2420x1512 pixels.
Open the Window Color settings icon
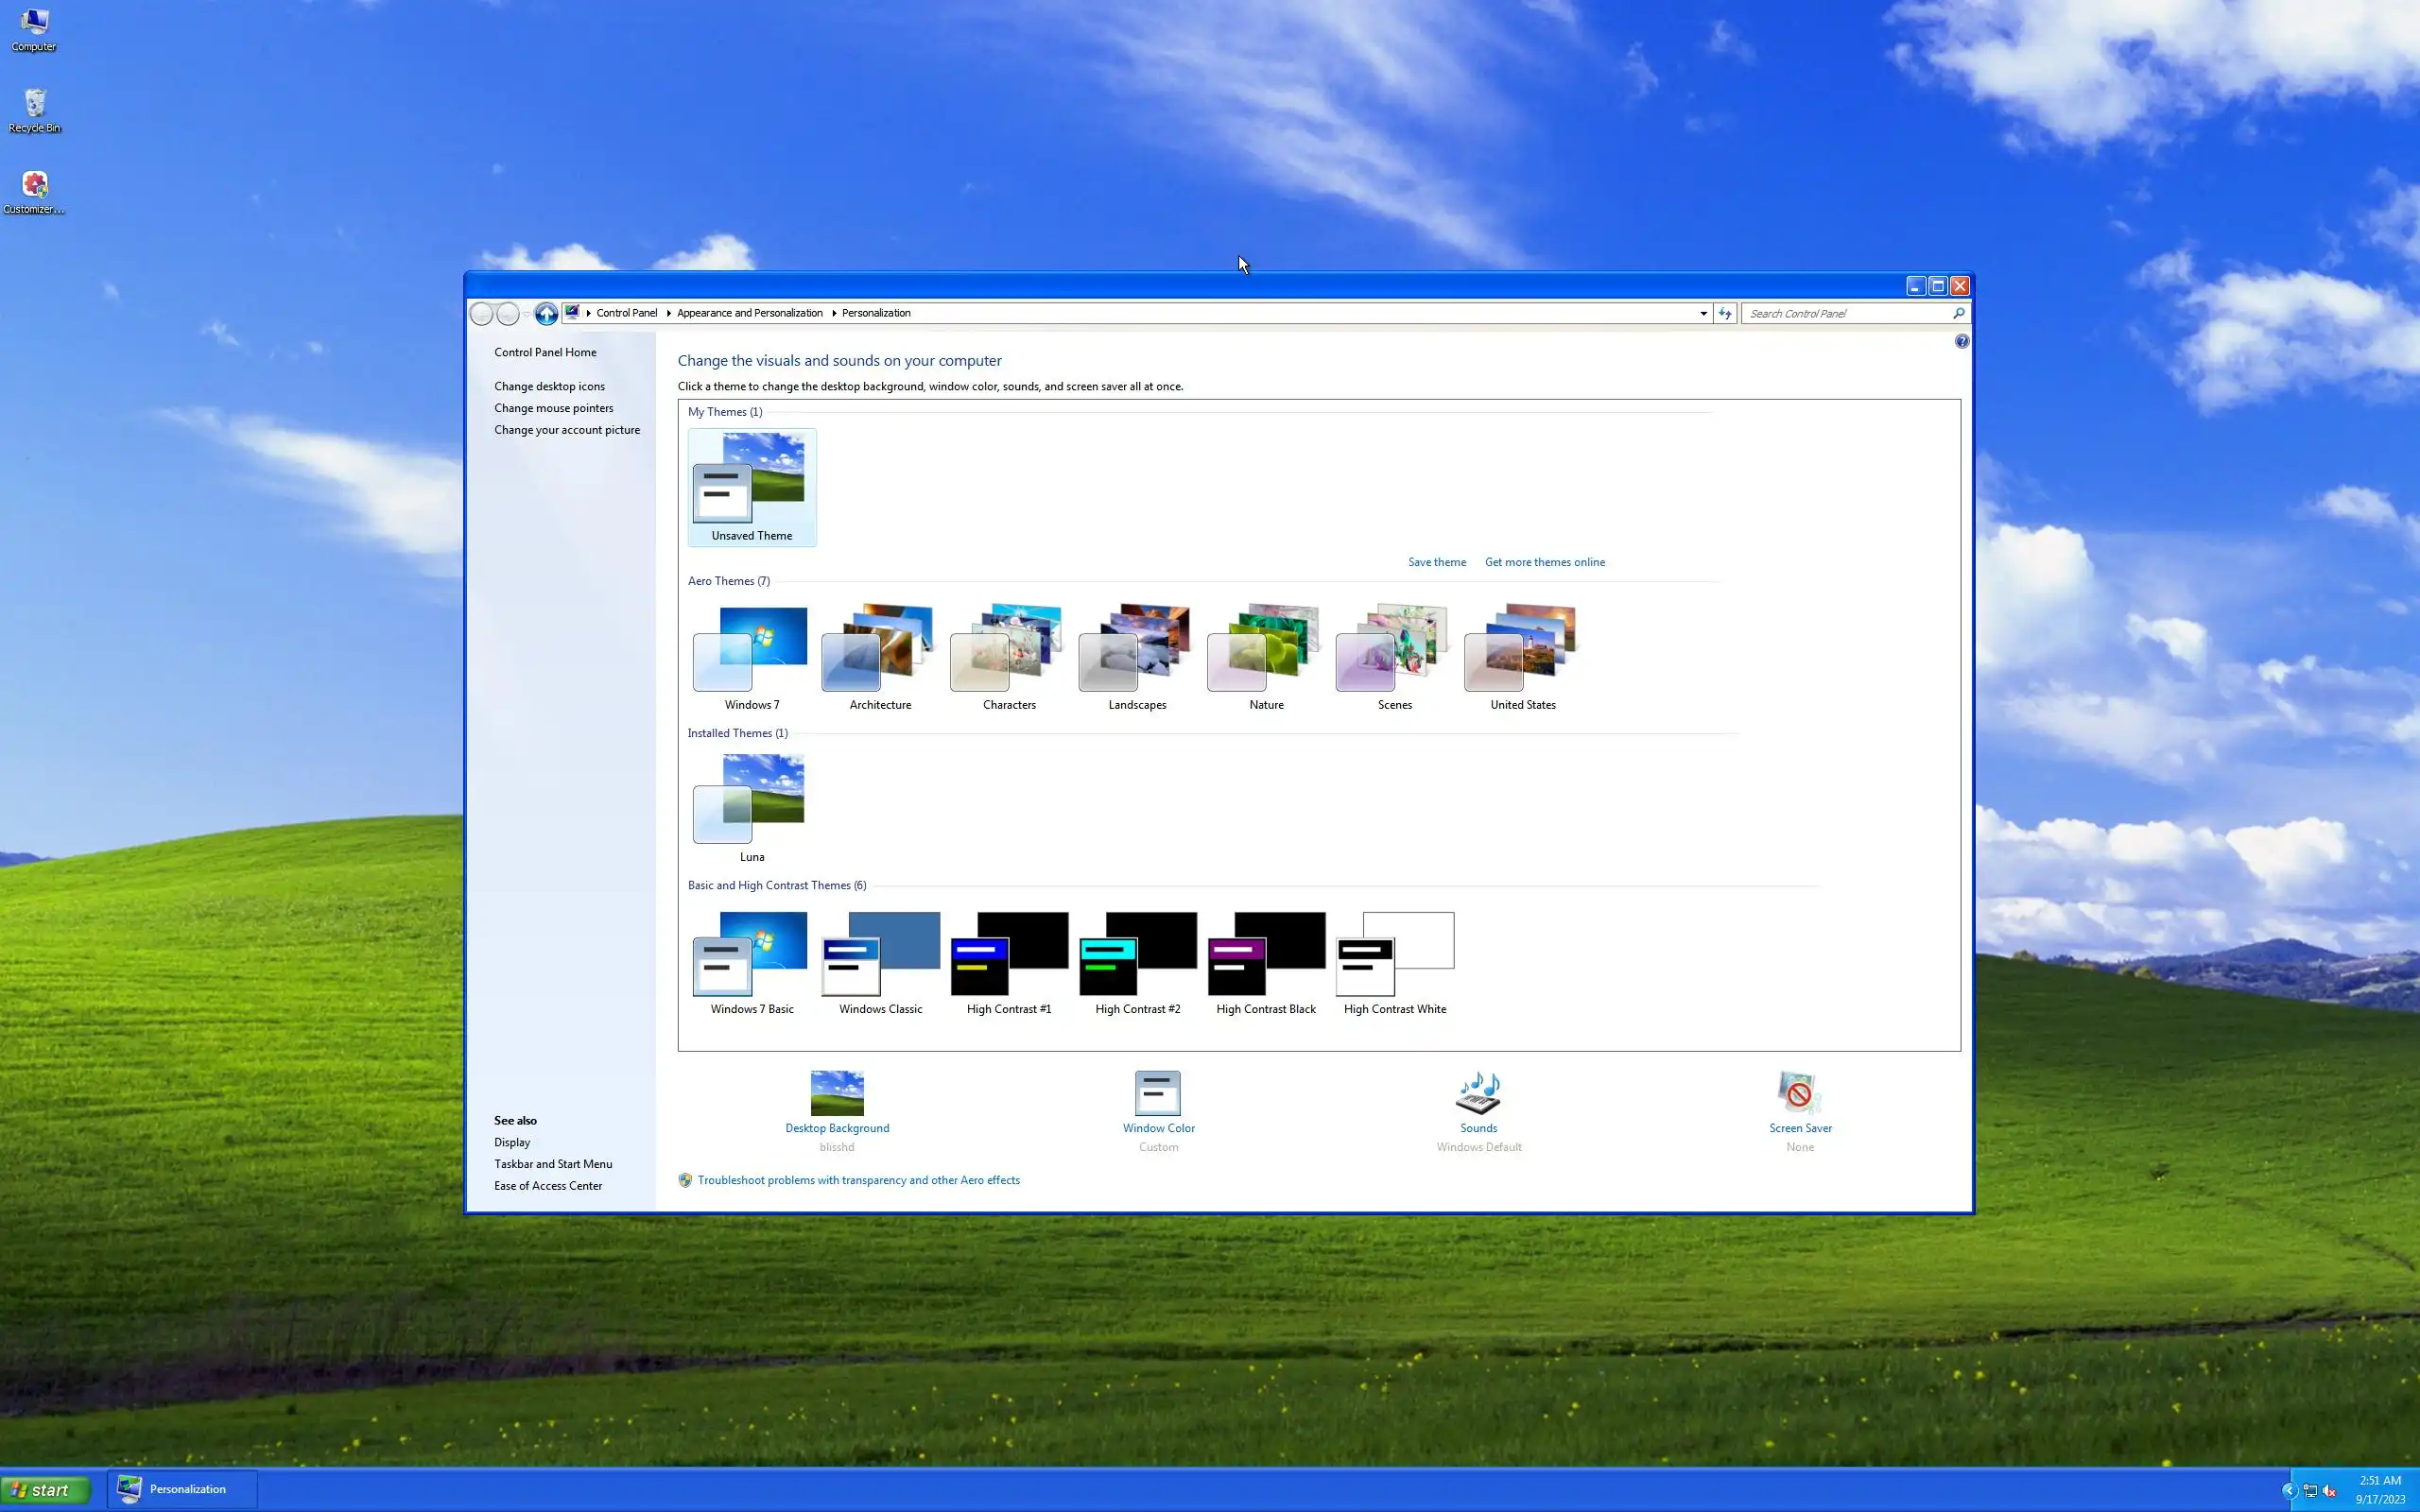pos(1158,1093)
